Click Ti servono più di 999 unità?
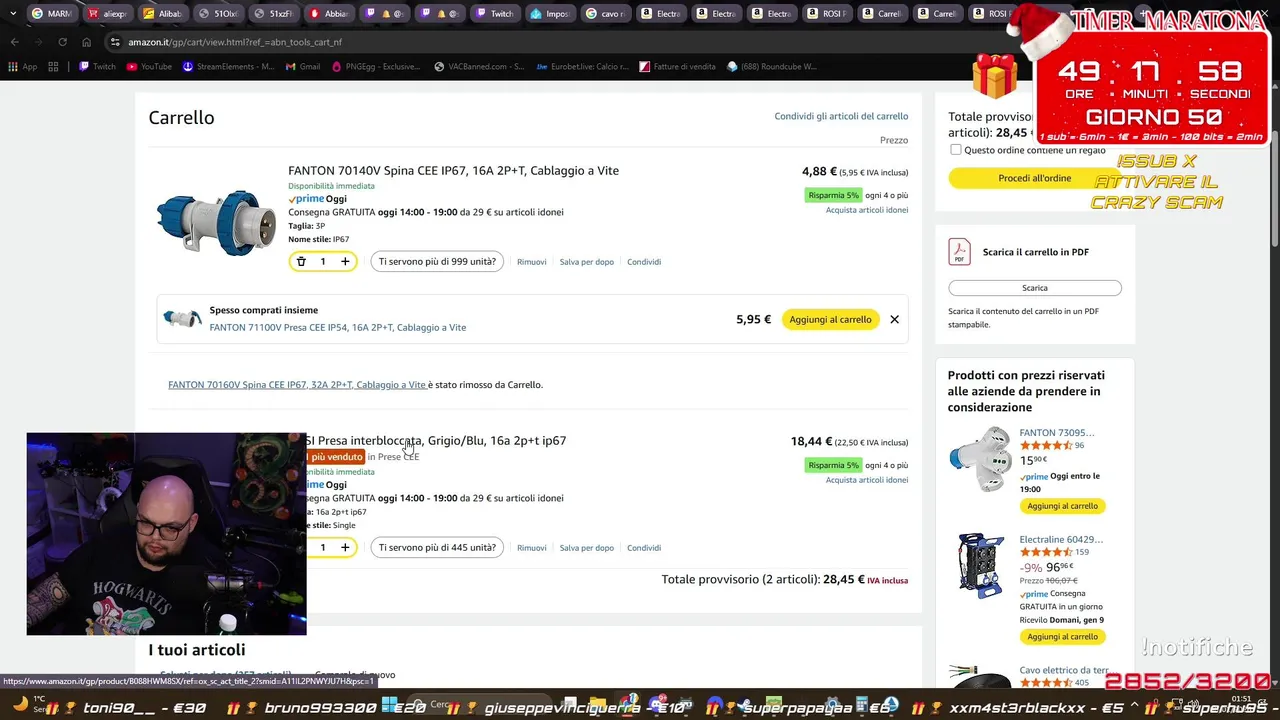Viewport: 1280px width, 720px height. pyautogui.click(x=437, y=262)
